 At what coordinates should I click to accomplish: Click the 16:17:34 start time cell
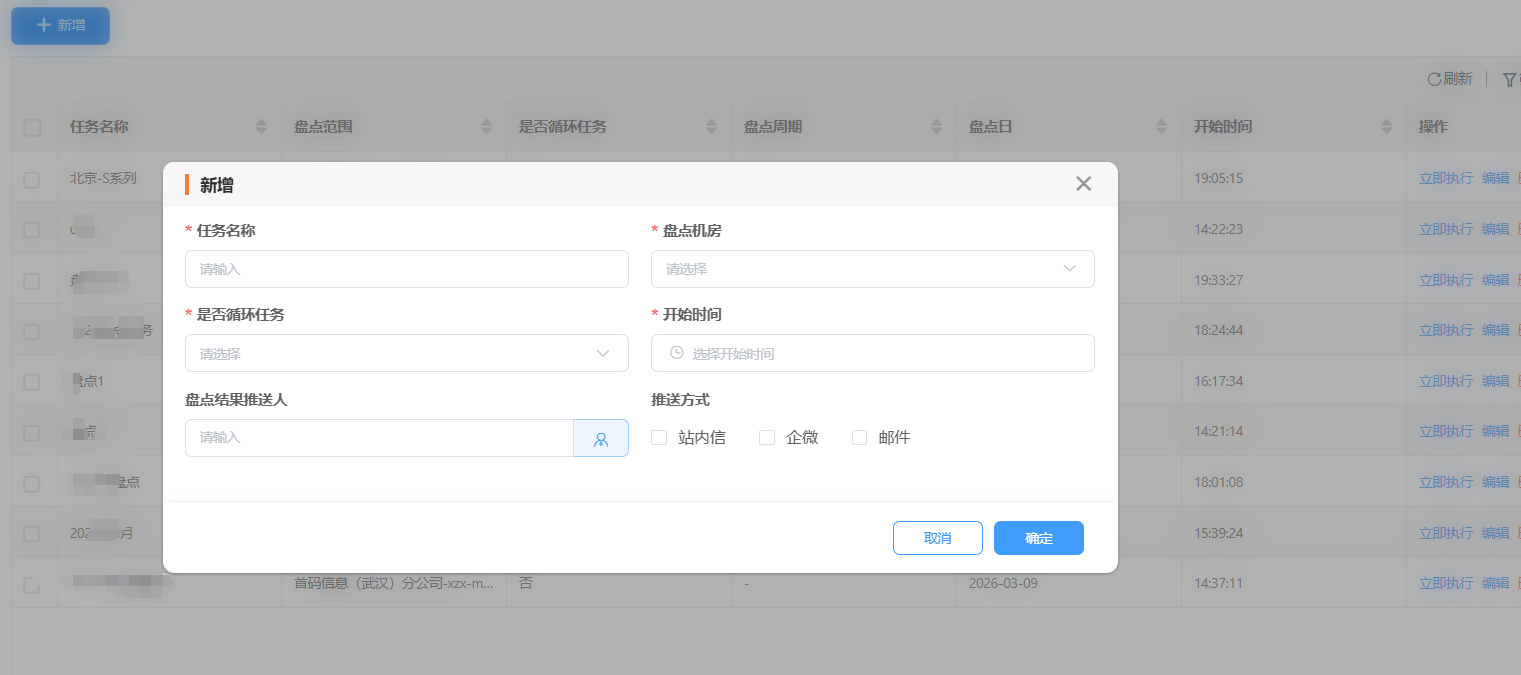(x=1218, y=381)
